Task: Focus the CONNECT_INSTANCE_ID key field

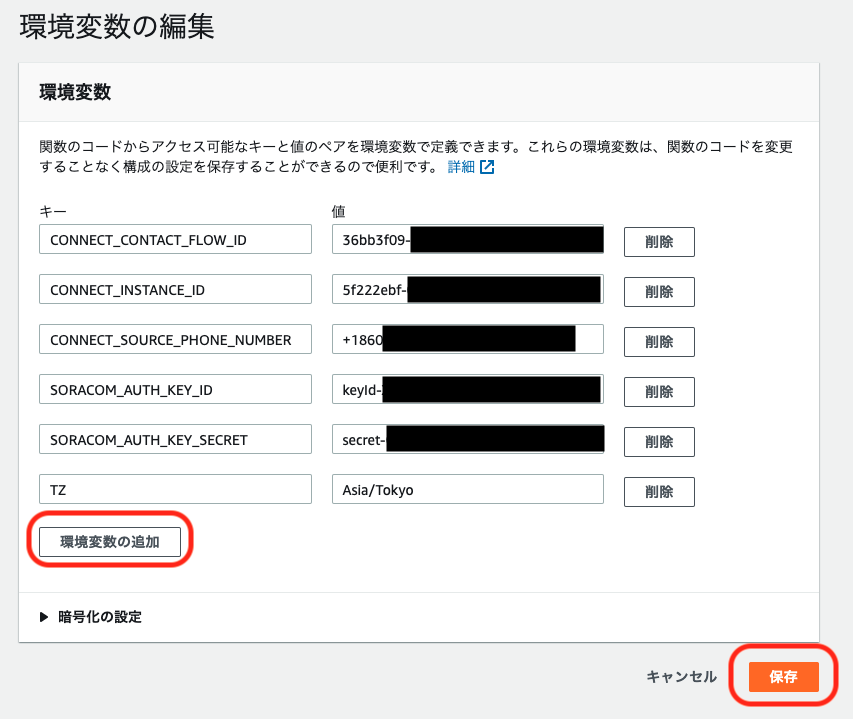Action: pos(175,289)
